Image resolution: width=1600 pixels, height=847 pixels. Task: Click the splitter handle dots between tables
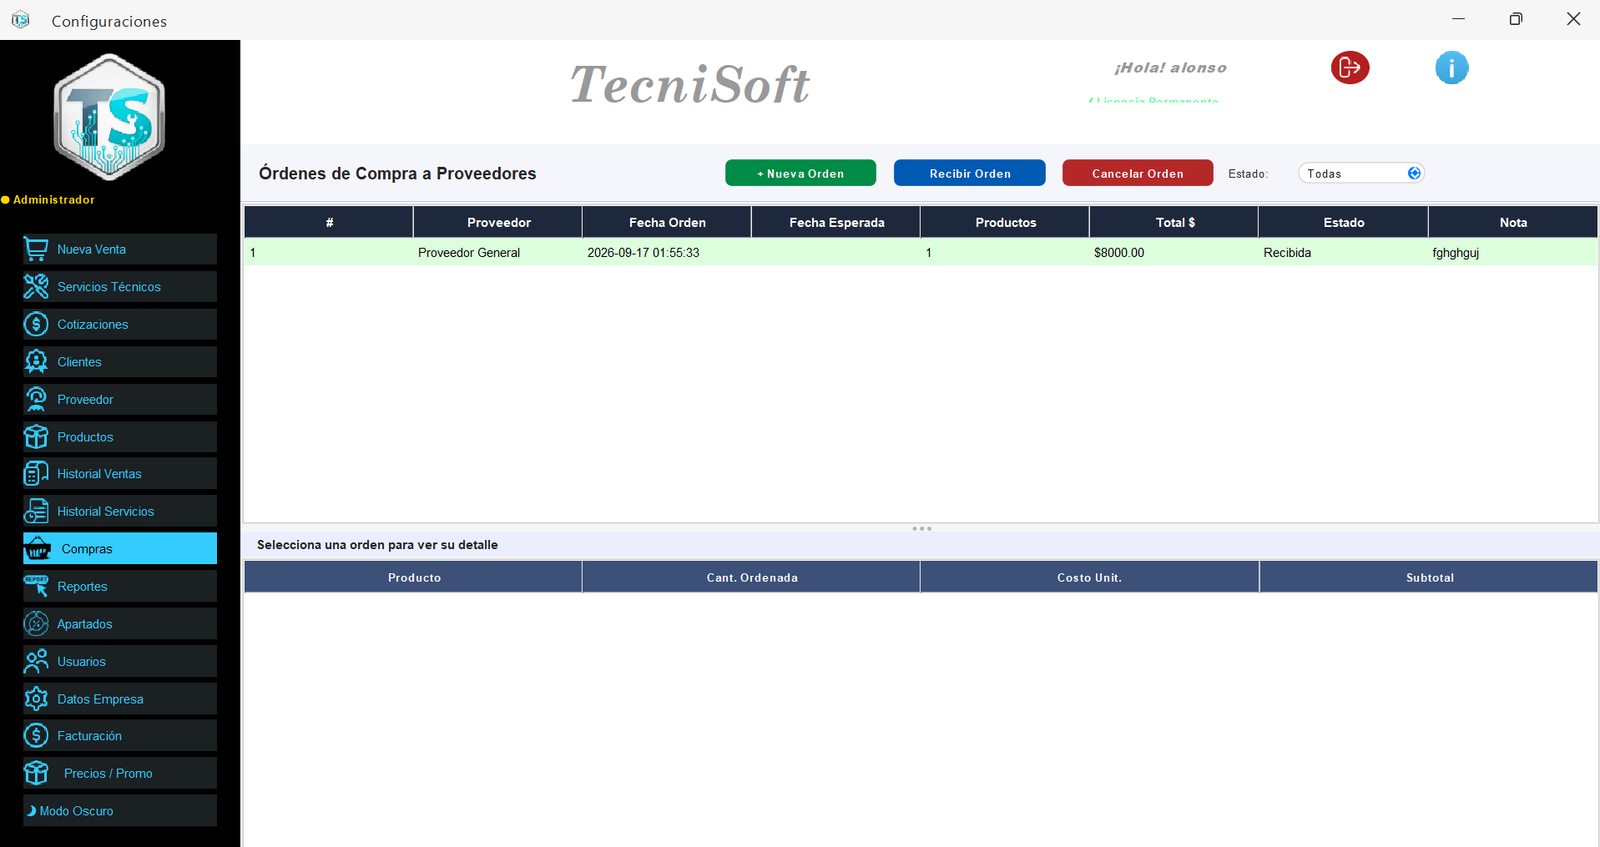pos(922,528)
